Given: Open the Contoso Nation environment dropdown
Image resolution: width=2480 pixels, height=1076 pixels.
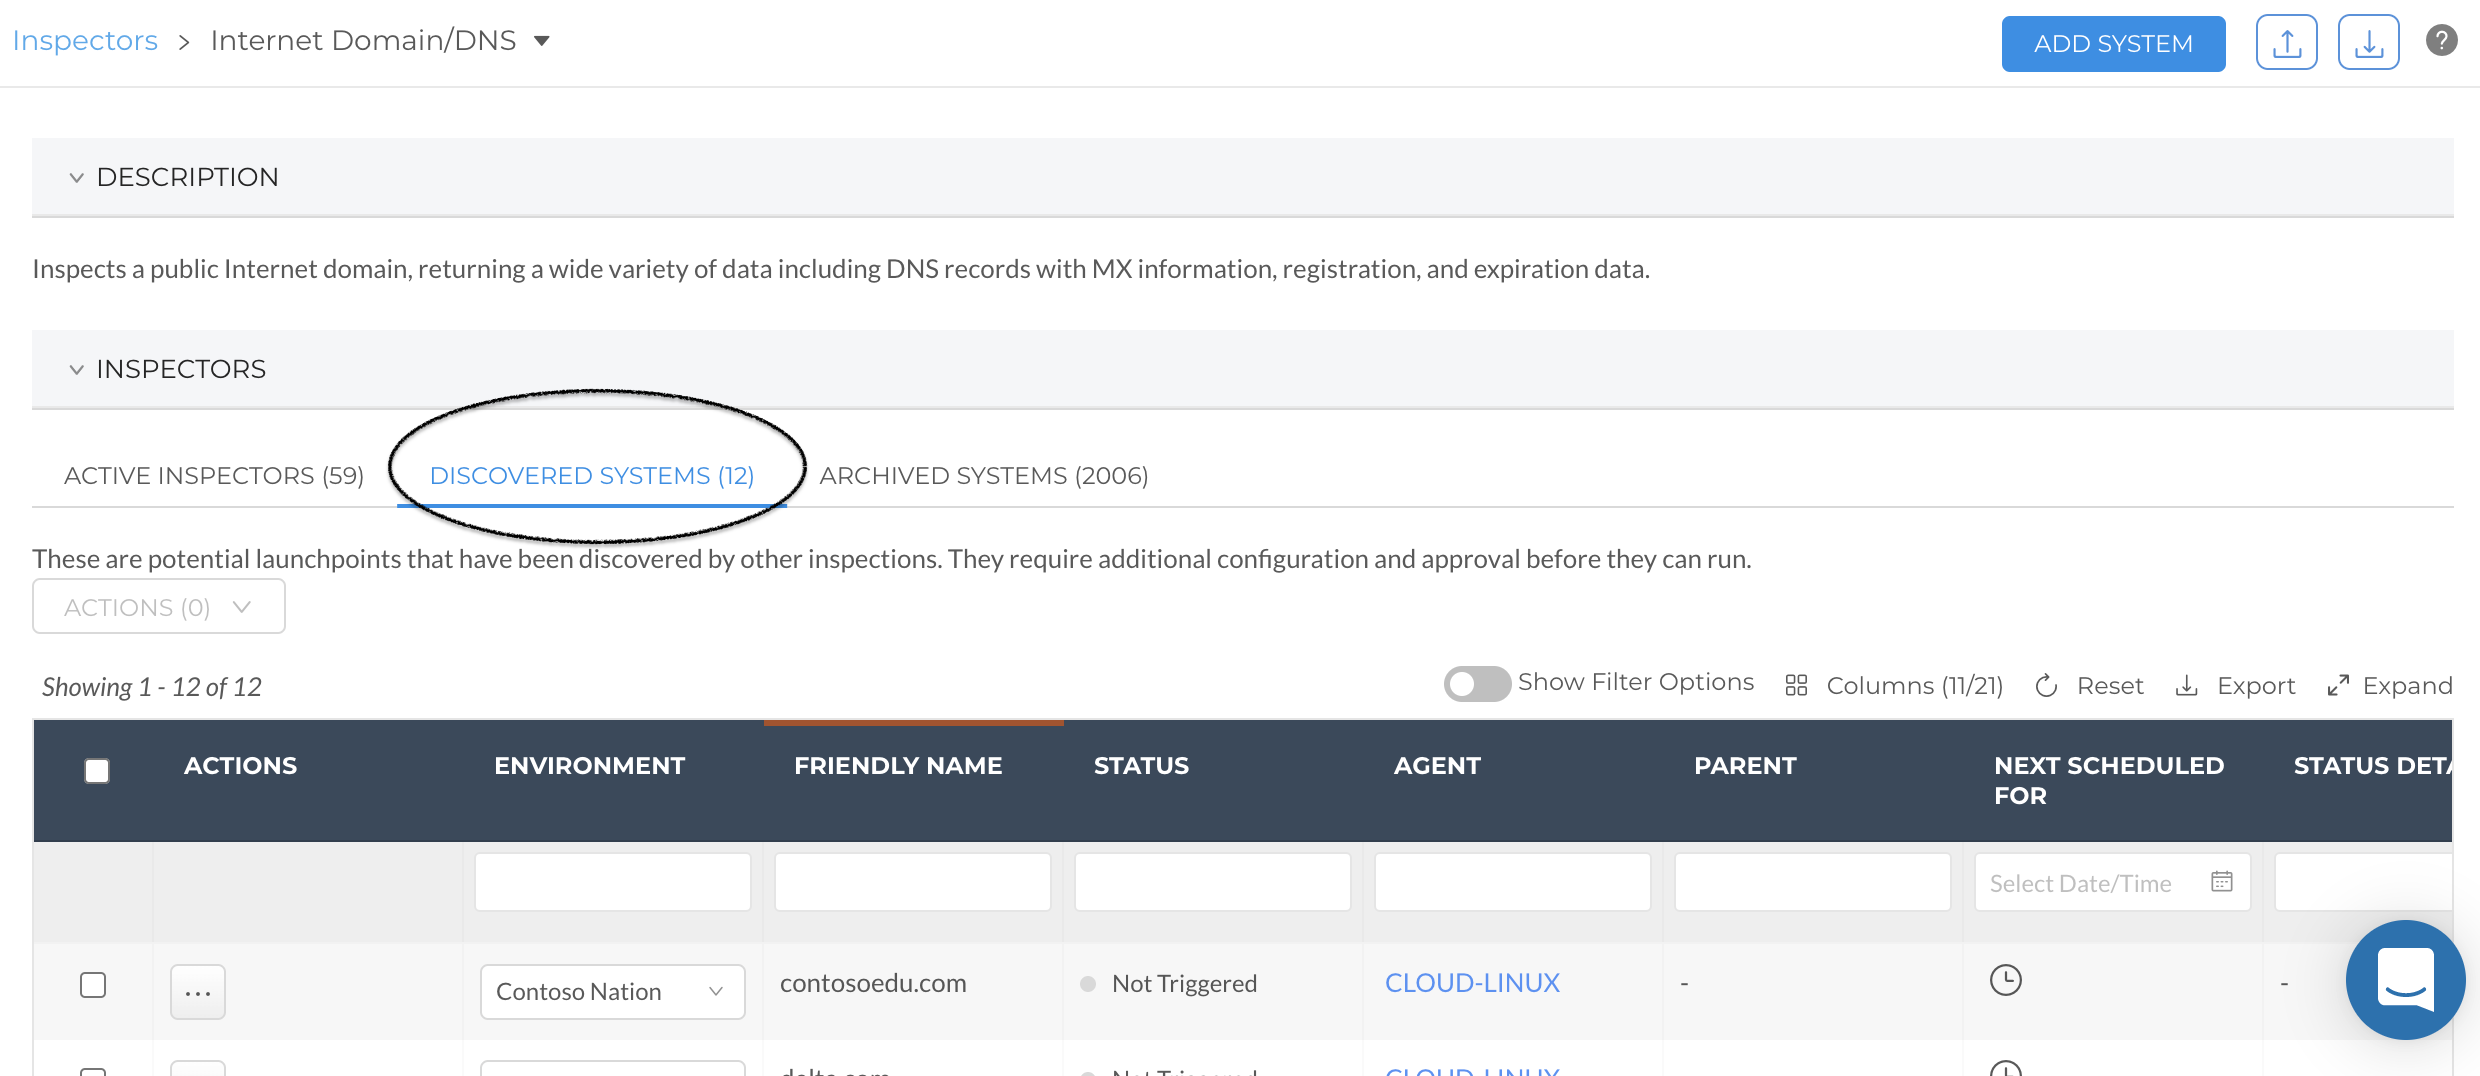Looking at the screenshot, I should click(612, 992).
